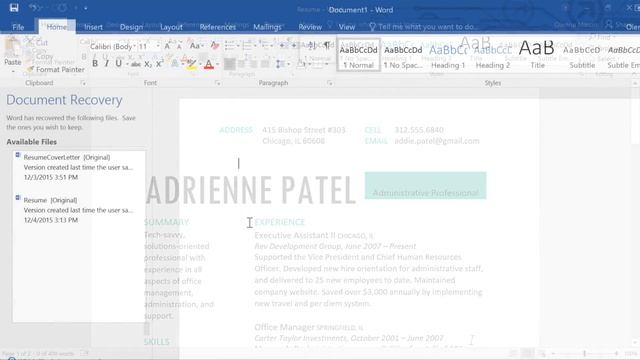Click the Align Right icon
Image resolution: width=640 pixels, height=360 pixels.
coord(253,64)
